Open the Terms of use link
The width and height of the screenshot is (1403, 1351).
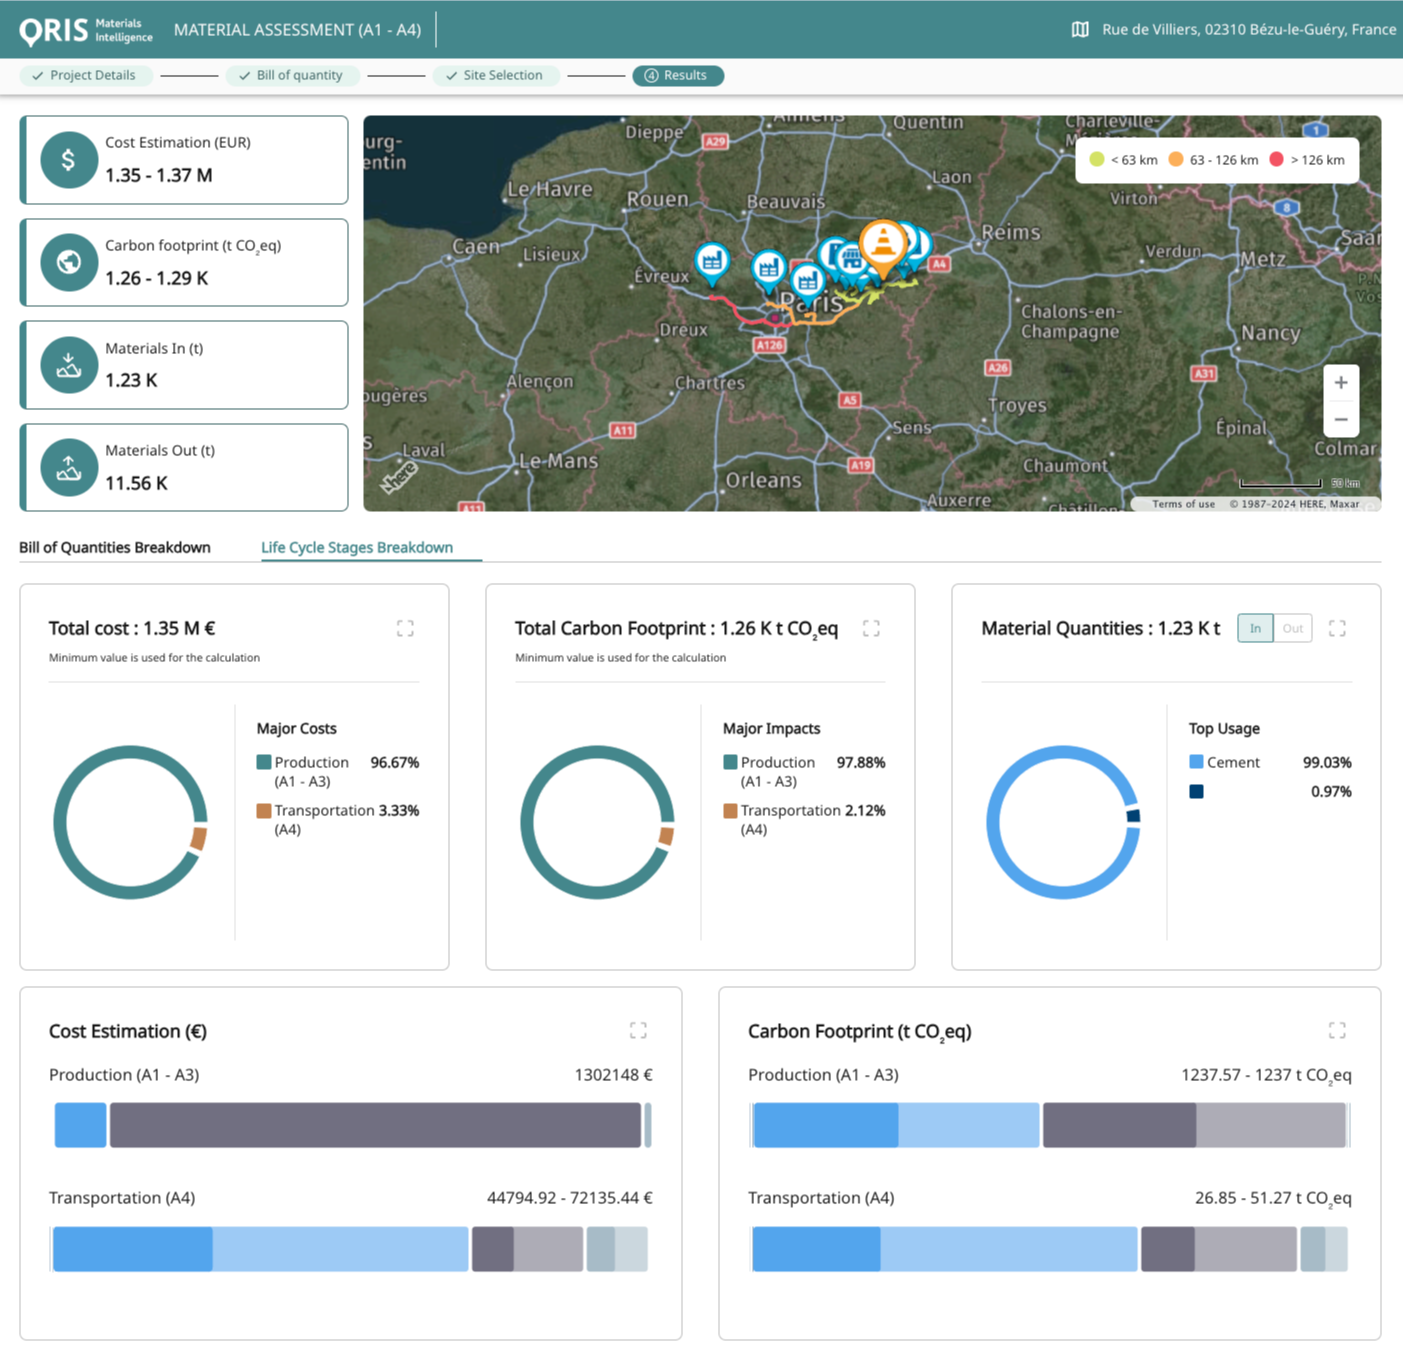click(x=1182, y=503)
